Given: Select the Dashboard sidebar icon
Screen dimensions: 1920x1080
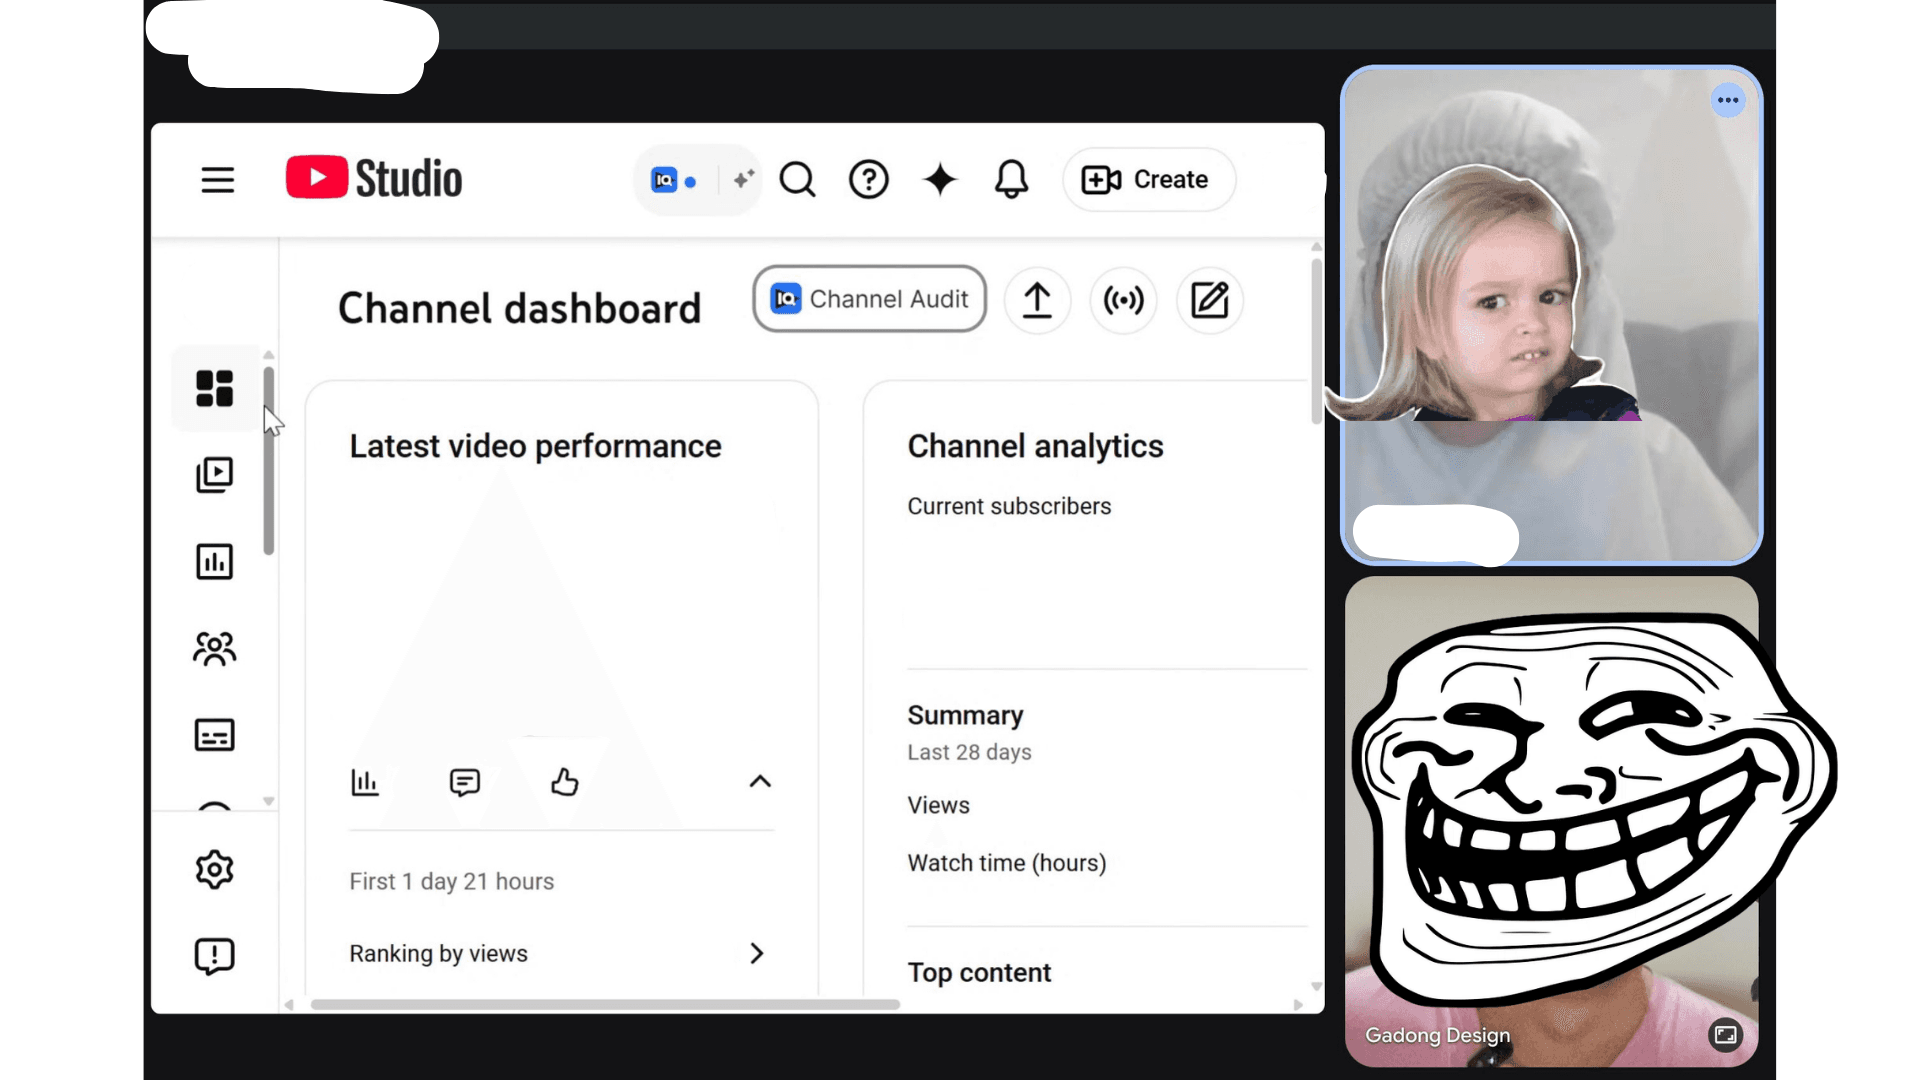Looking at the screenshot, I should [x=214, y=388].
